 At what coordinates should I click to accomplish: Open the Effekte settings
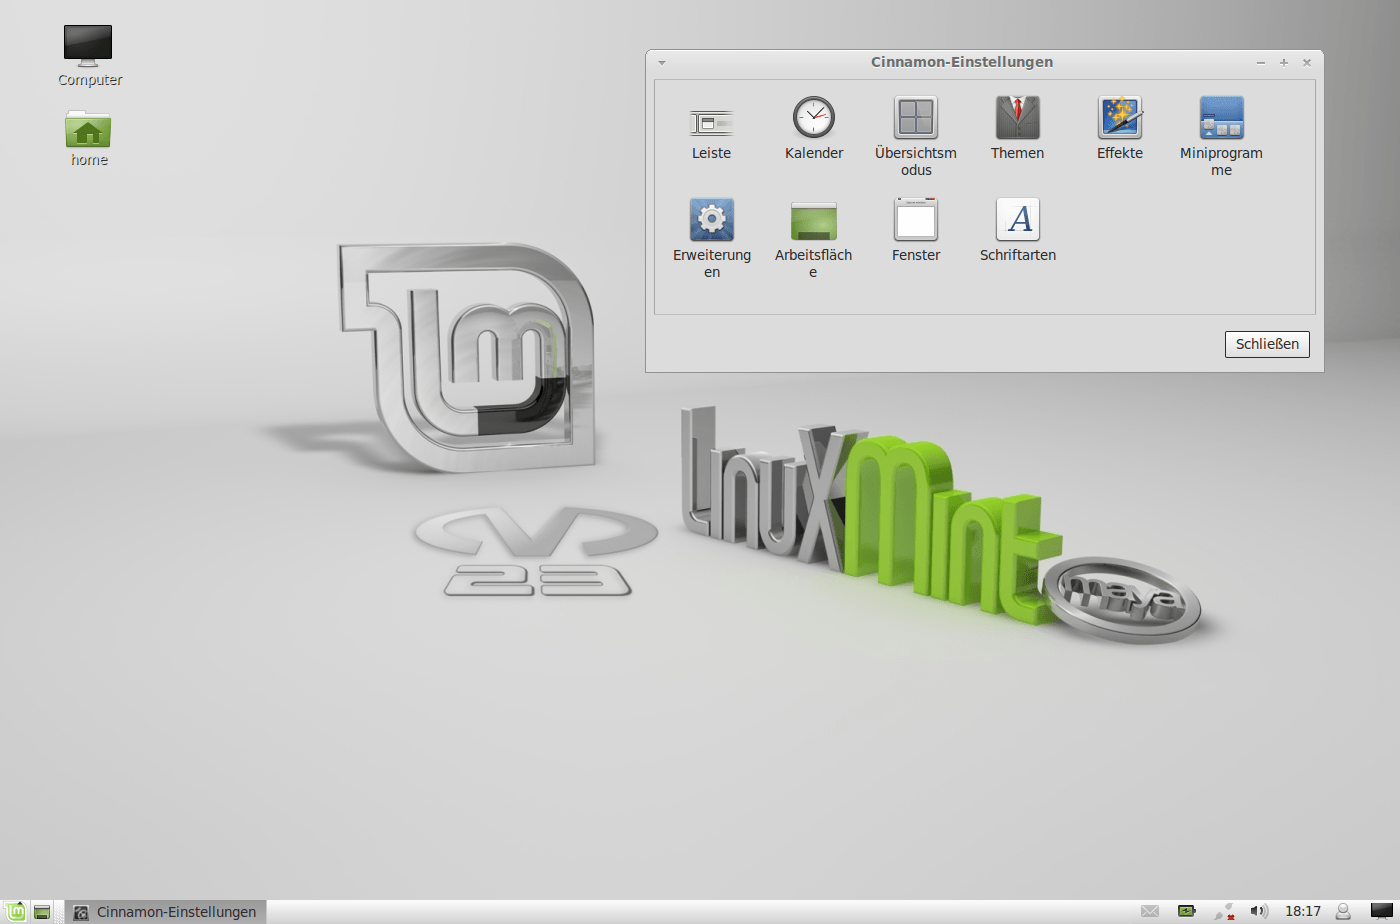point(1119,118)
